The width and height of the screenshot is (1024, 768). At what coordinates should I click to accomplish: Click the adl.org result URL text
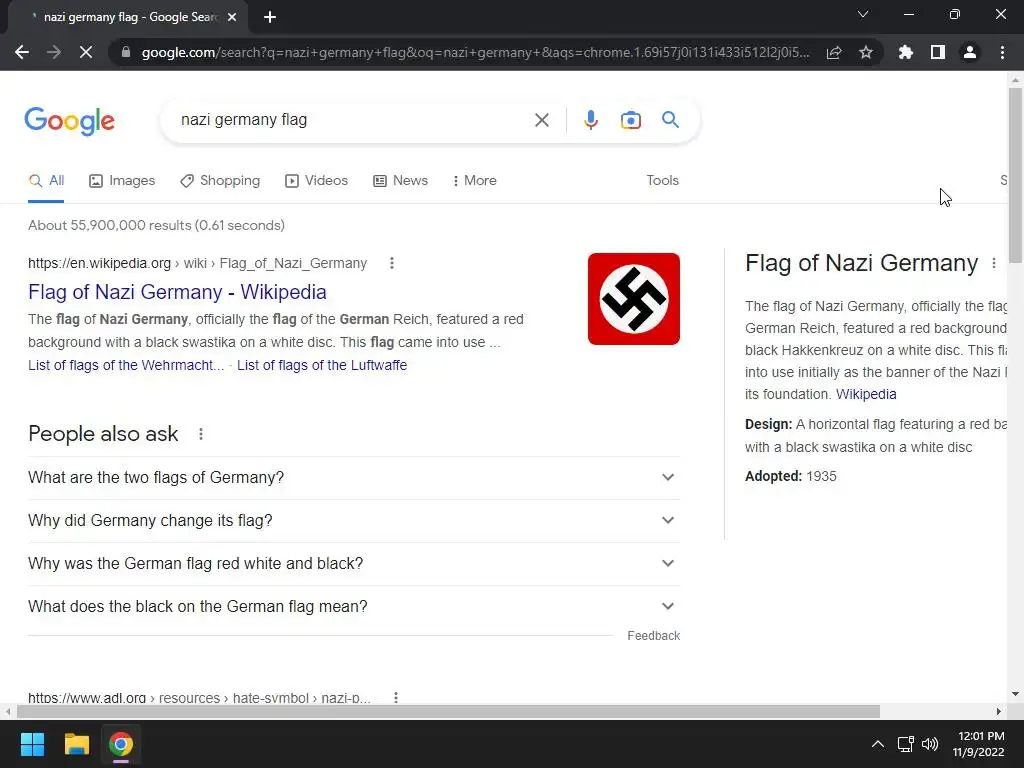coord(199,697)
